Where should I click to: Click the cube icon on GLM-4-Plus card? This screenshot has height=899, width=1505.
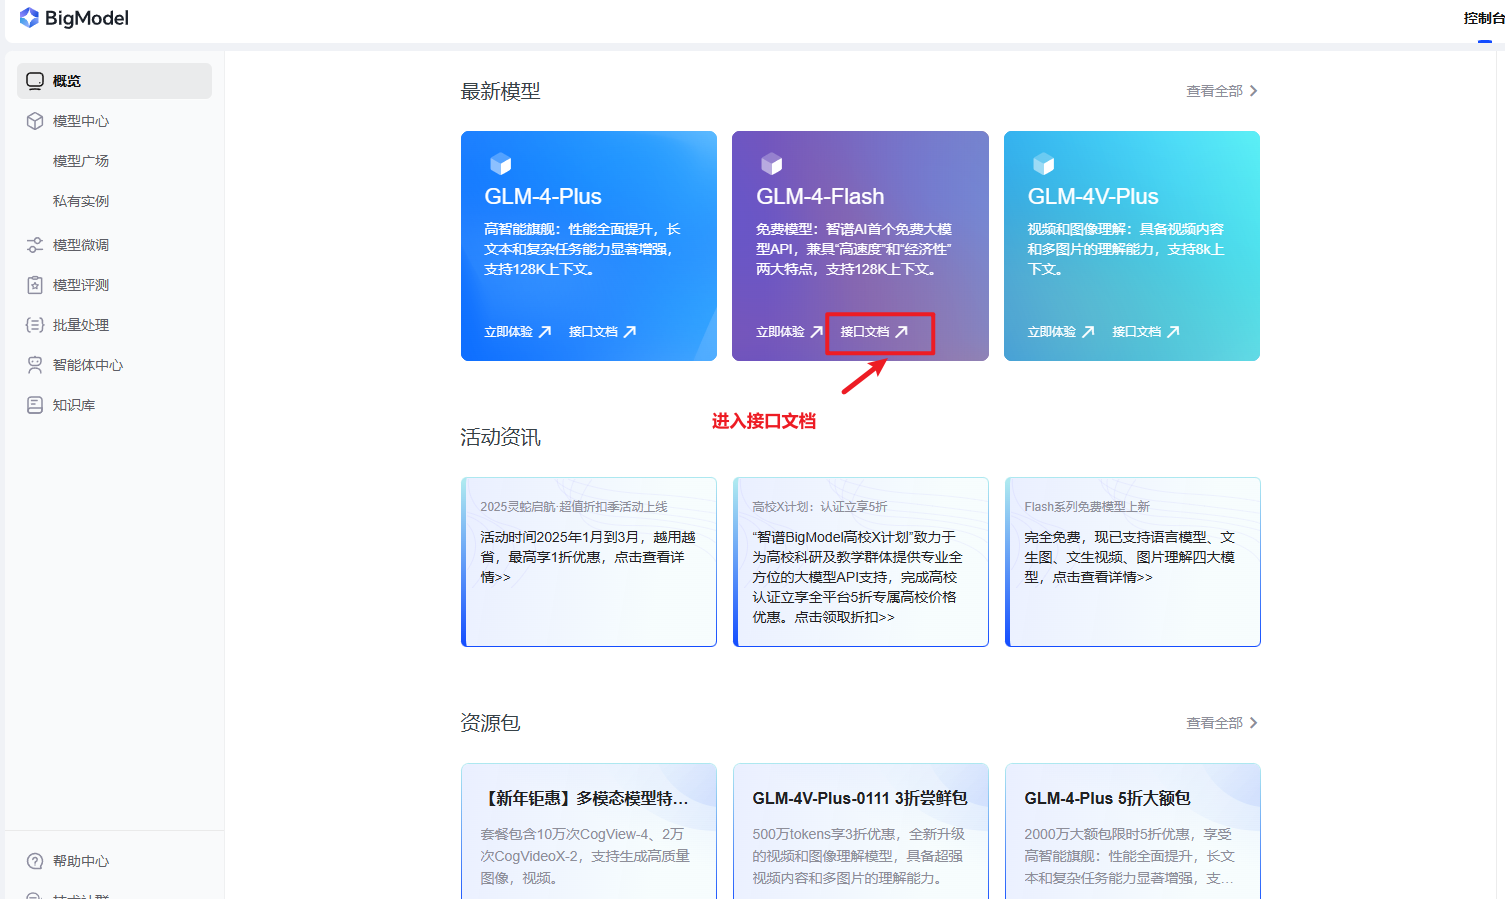pos(500,164)
